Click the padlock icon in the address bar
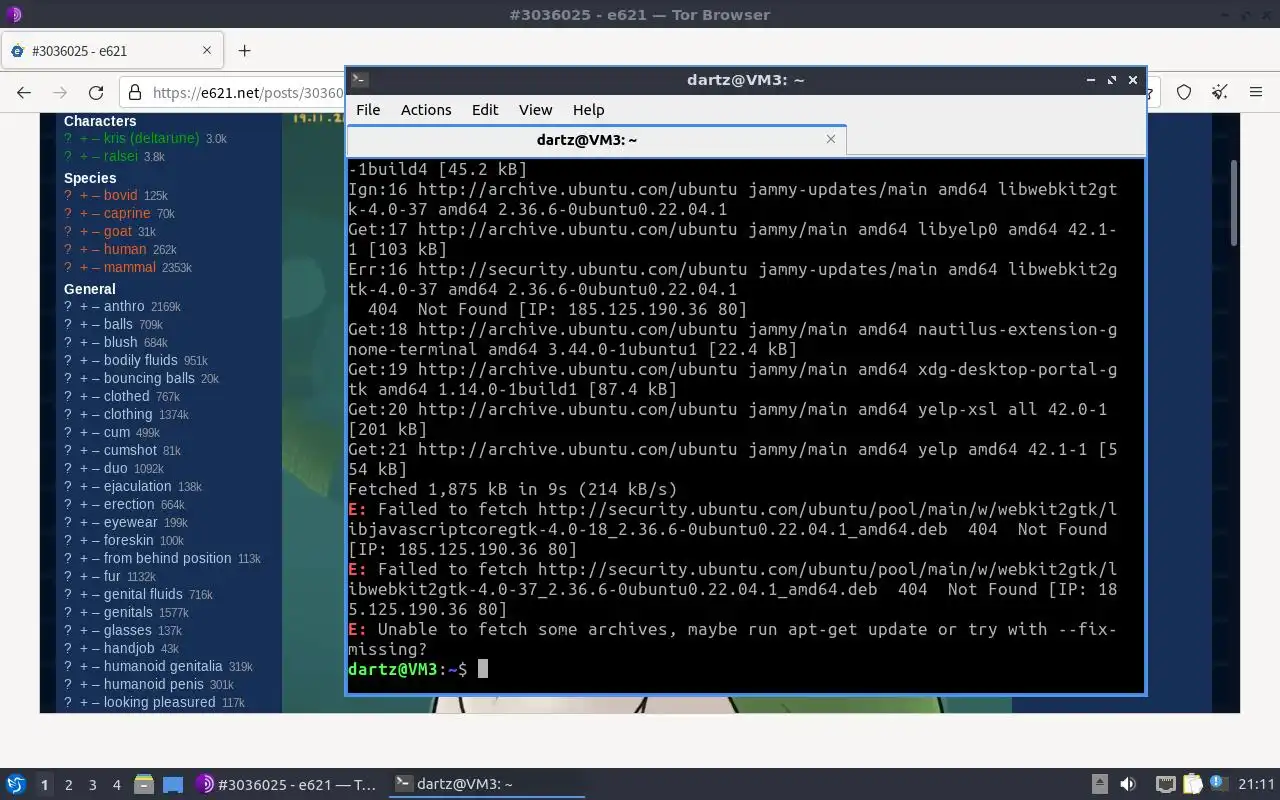 136,93
